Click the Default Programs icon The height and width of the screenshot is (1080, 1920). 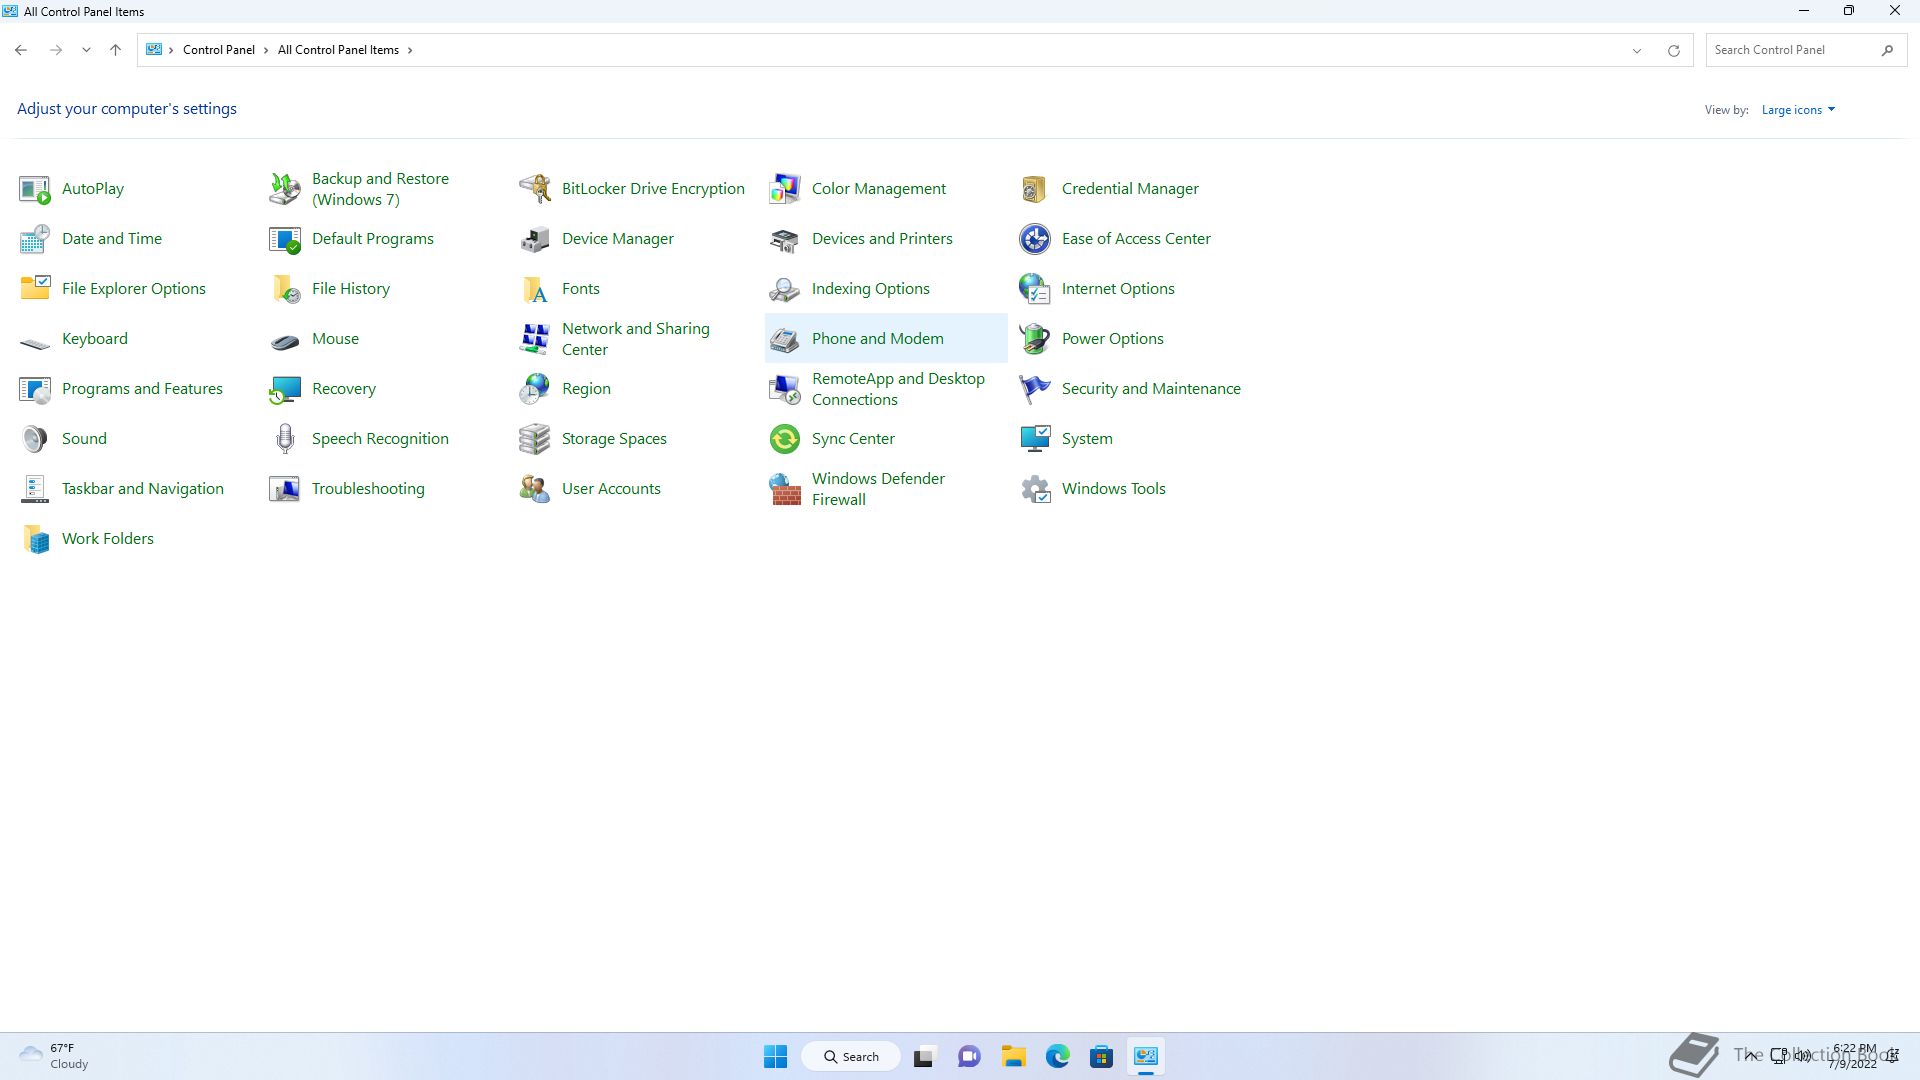(x=285, y=239)
